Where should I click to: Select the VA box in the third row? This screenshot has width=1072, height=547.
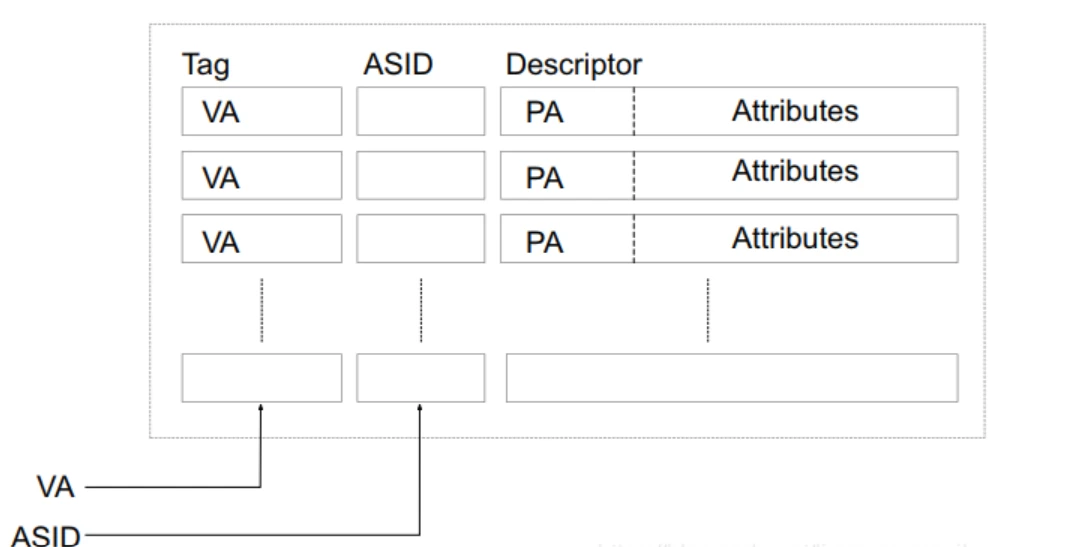[261, 239]
